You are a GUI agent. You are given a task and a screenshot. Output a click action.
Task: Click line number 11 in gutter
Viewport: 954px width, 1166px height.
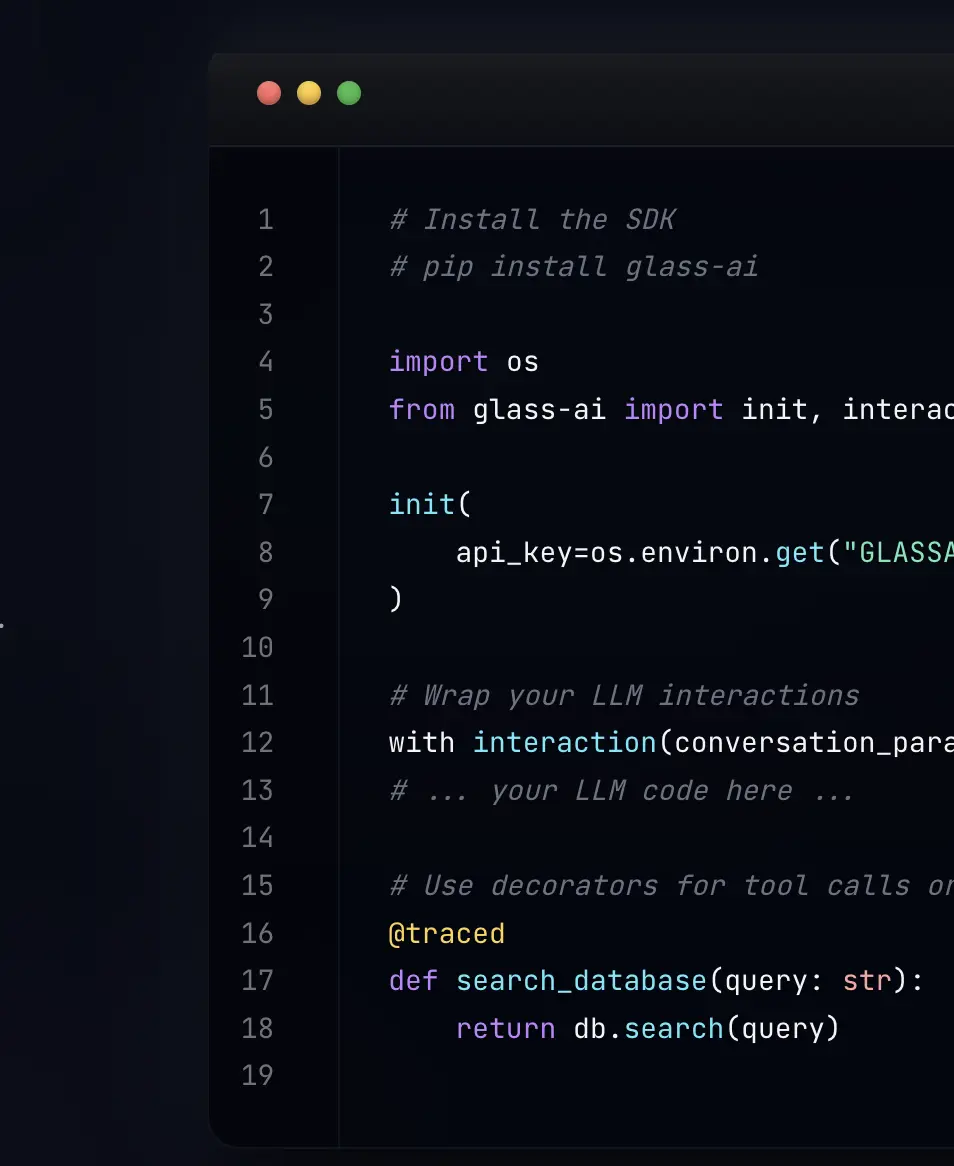click(x=257, y=695)
